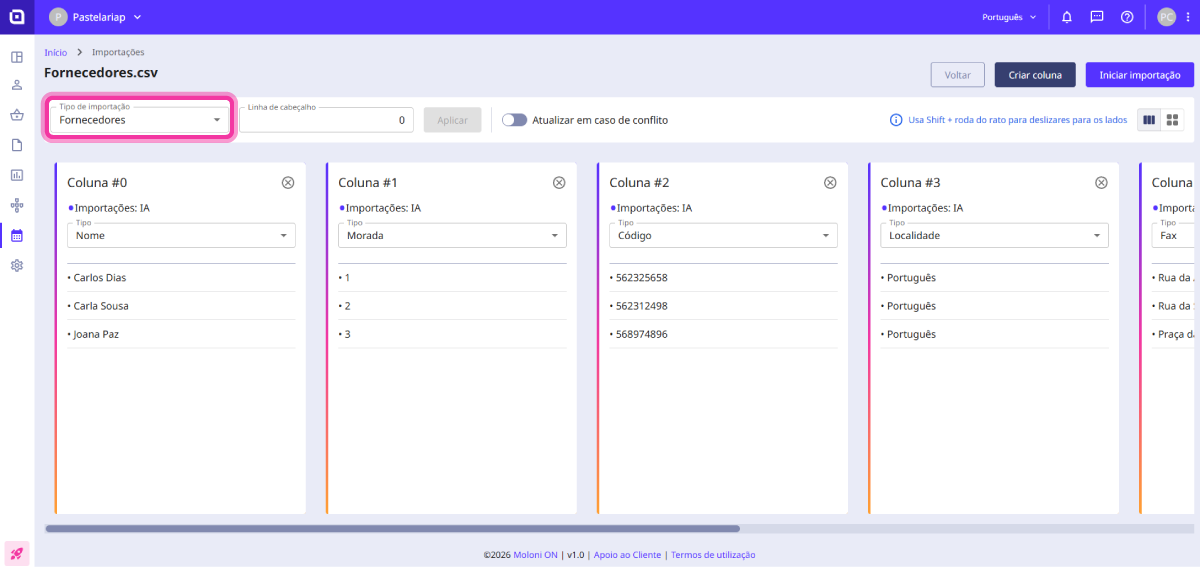Go to Início breadcrumb link
Screen dimensions: 1200x567
[56, 52]
